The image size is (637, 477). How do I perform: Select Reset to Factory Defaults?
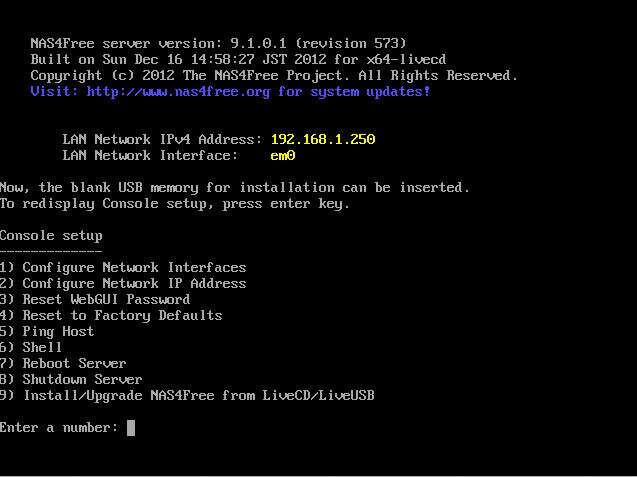111,315
